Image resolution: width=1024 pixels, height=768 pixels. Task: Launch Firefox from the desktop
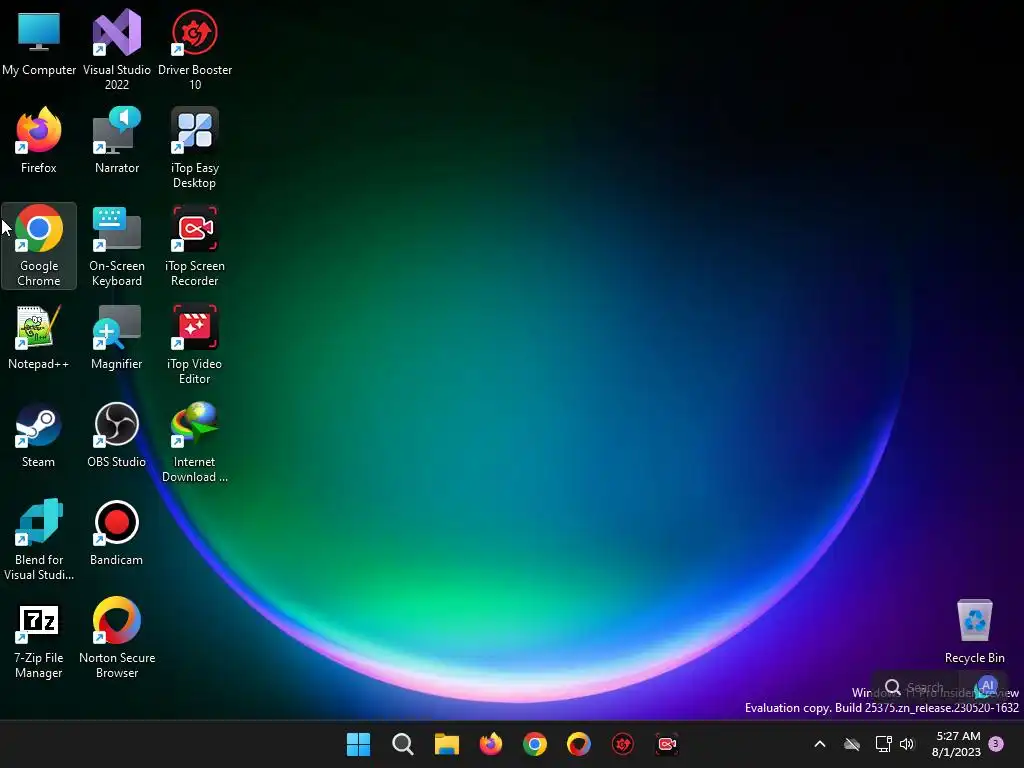(x=39, y=141)
